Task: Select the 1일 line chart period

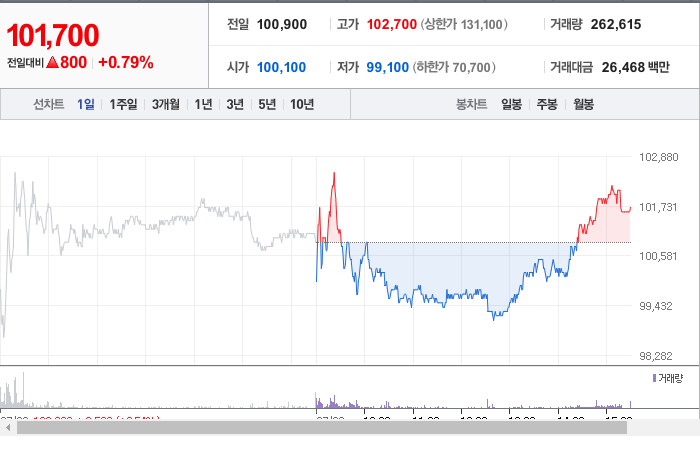Action: coord(86,104)
